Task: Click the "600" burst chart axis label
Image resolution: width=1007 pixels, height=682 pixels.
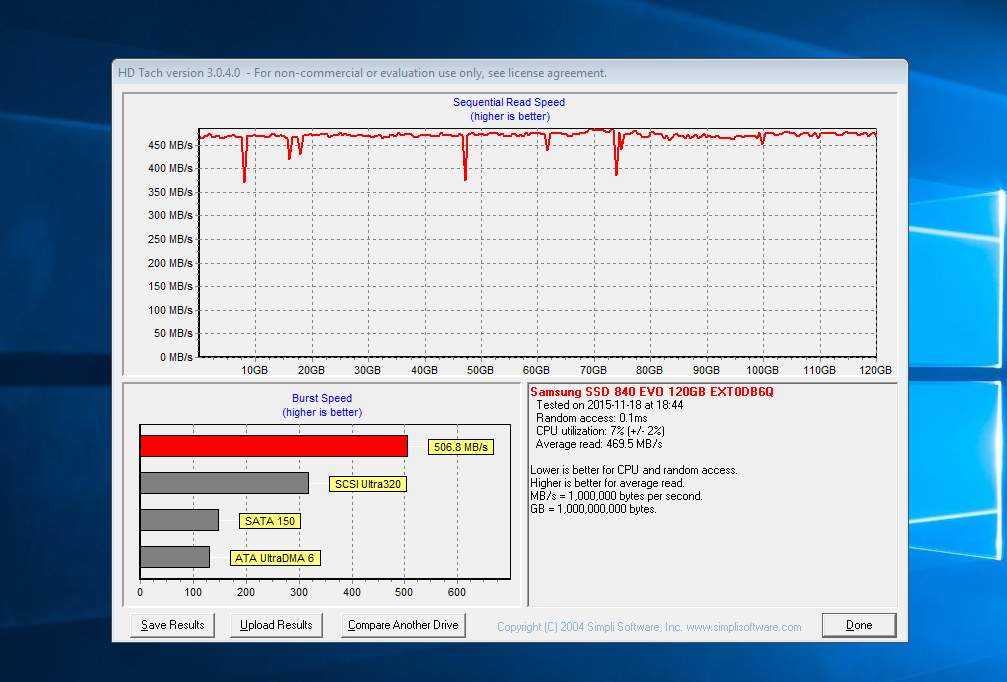Action: tap(457, 592)
